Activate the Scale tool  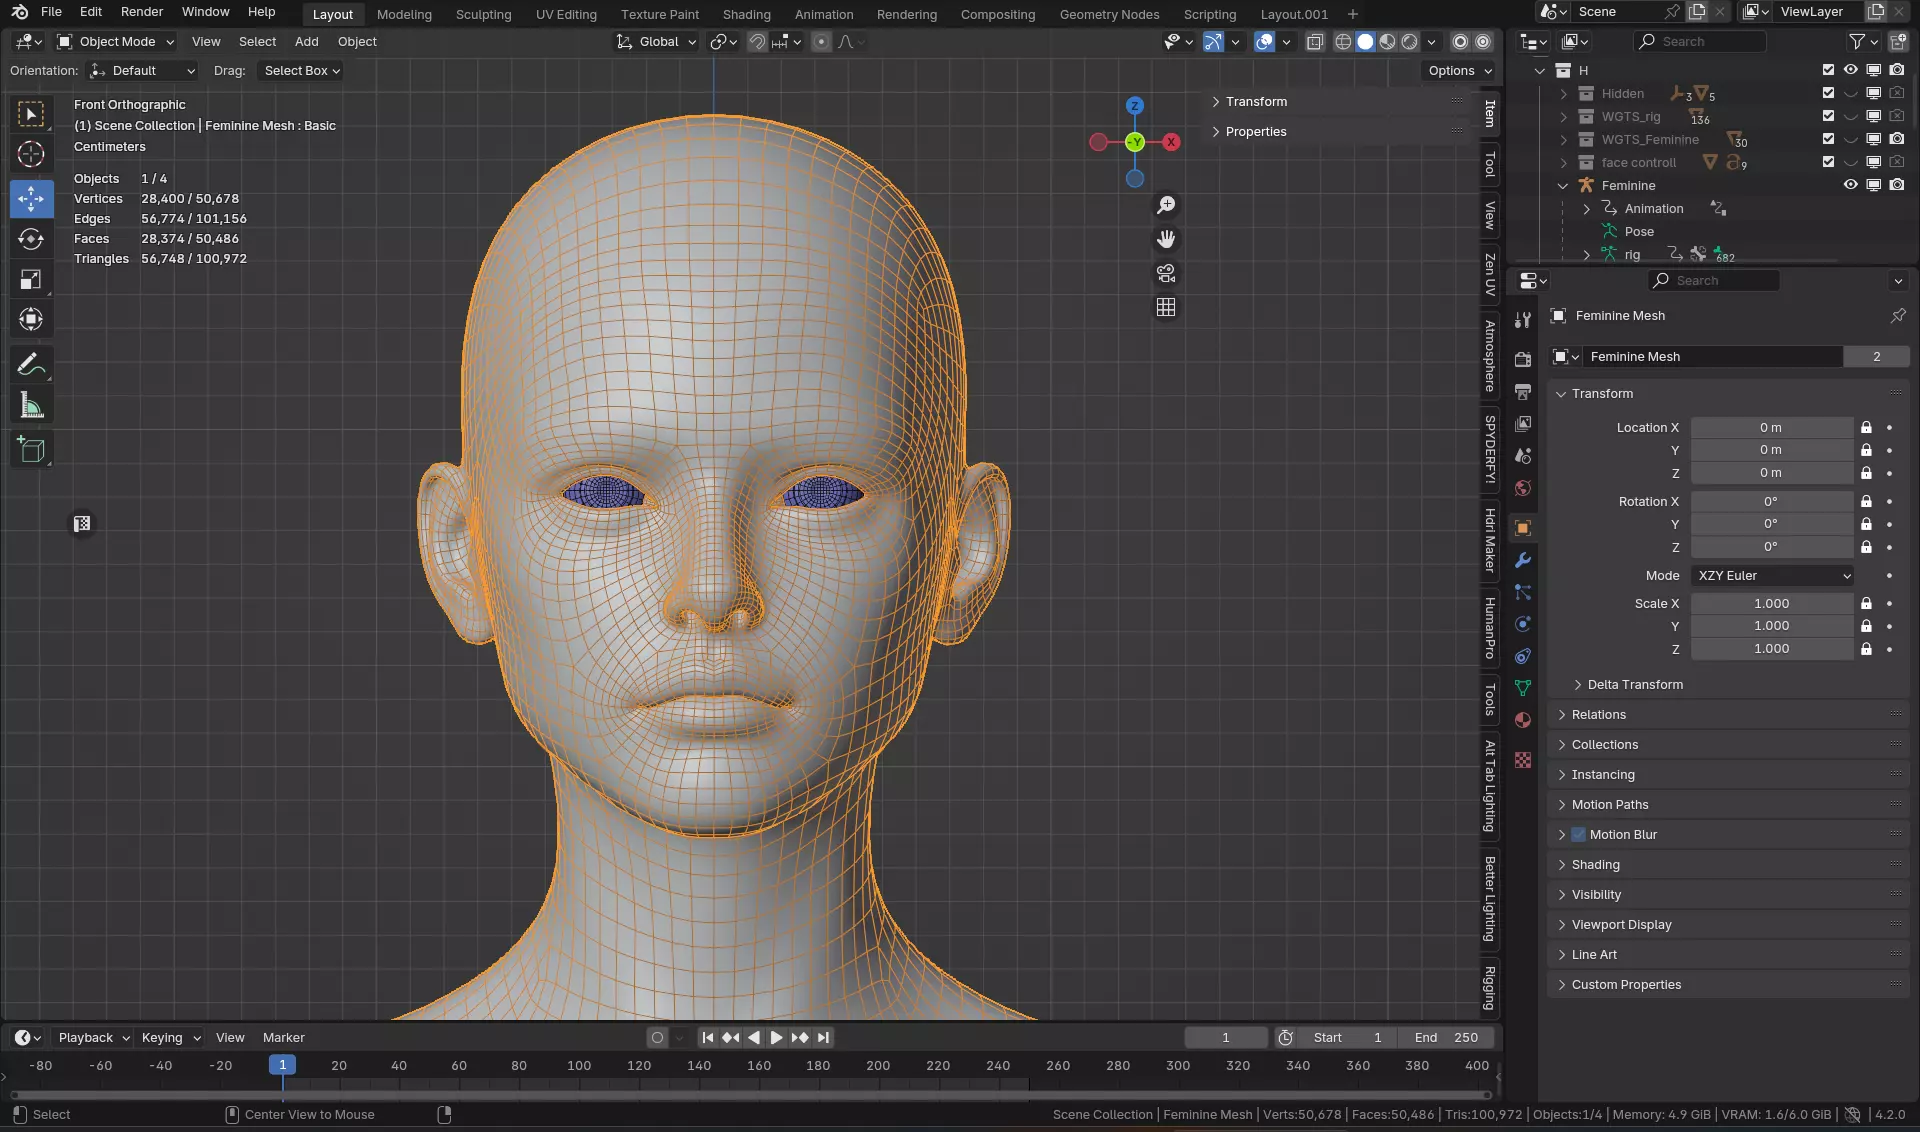tap(31, 279)
